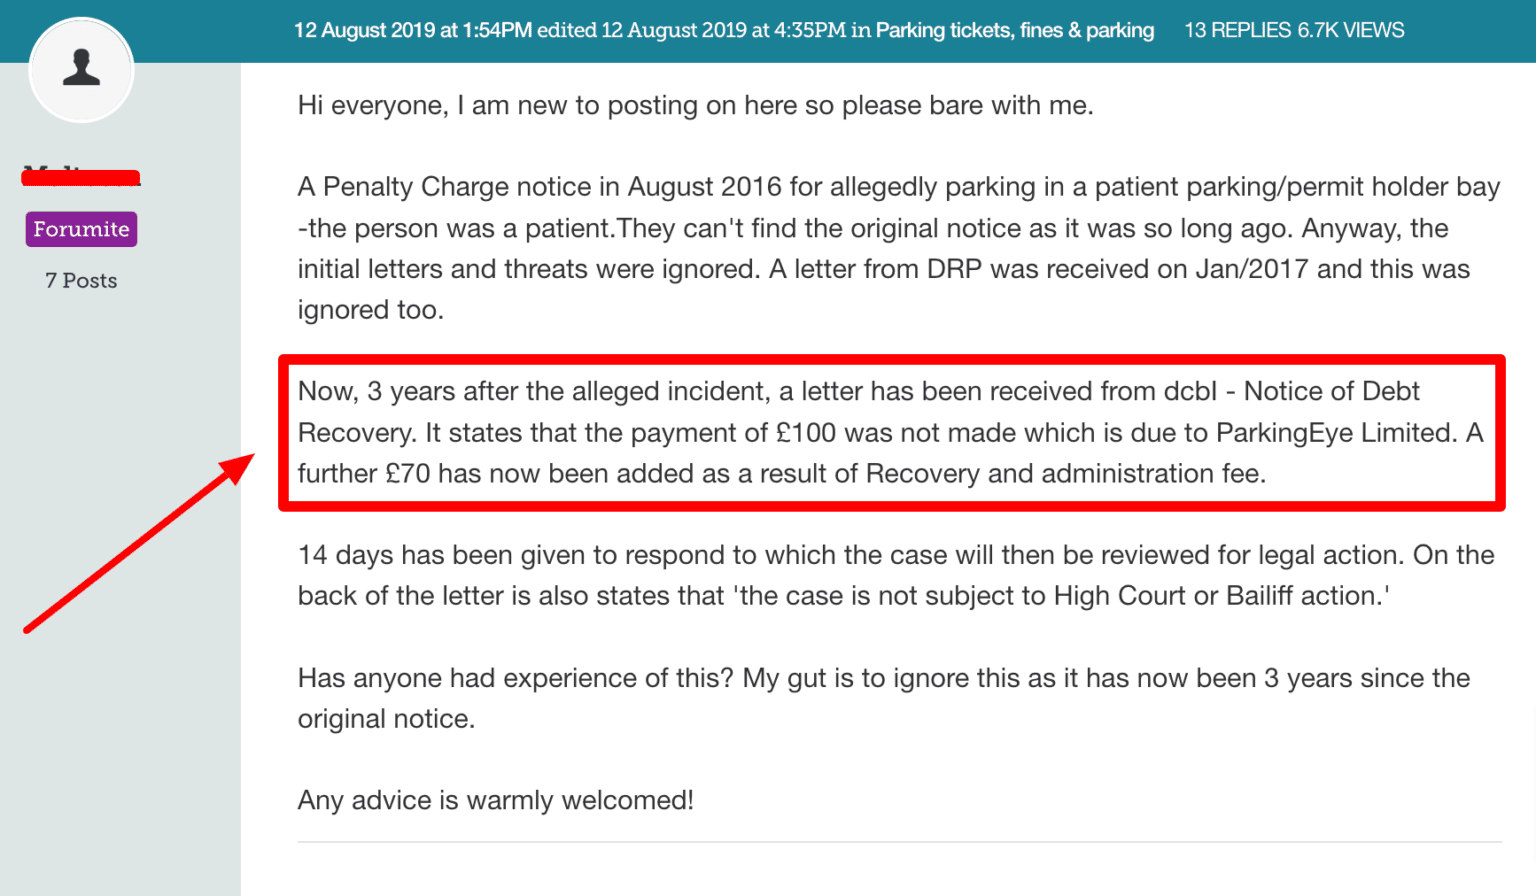1536x896 pixels.
Task: Click the line "Any advice is warmly welcomed!"
Action: coord(496,800)
